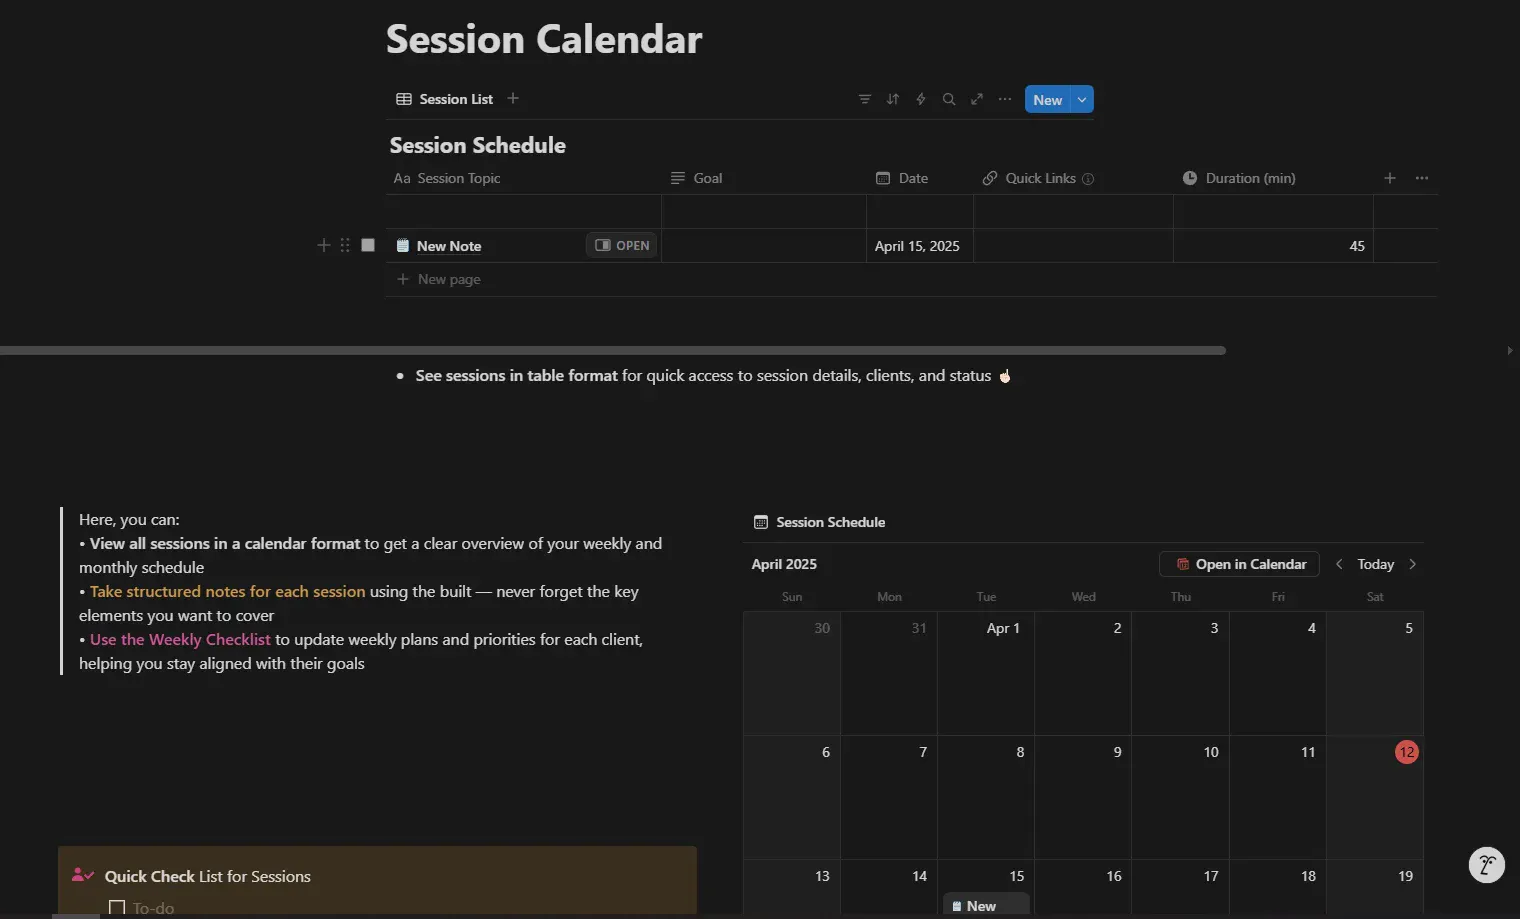This screenshot has width=1520, height=919.
Task: Go to previous month in the calendar
Action: [1339, 564]
